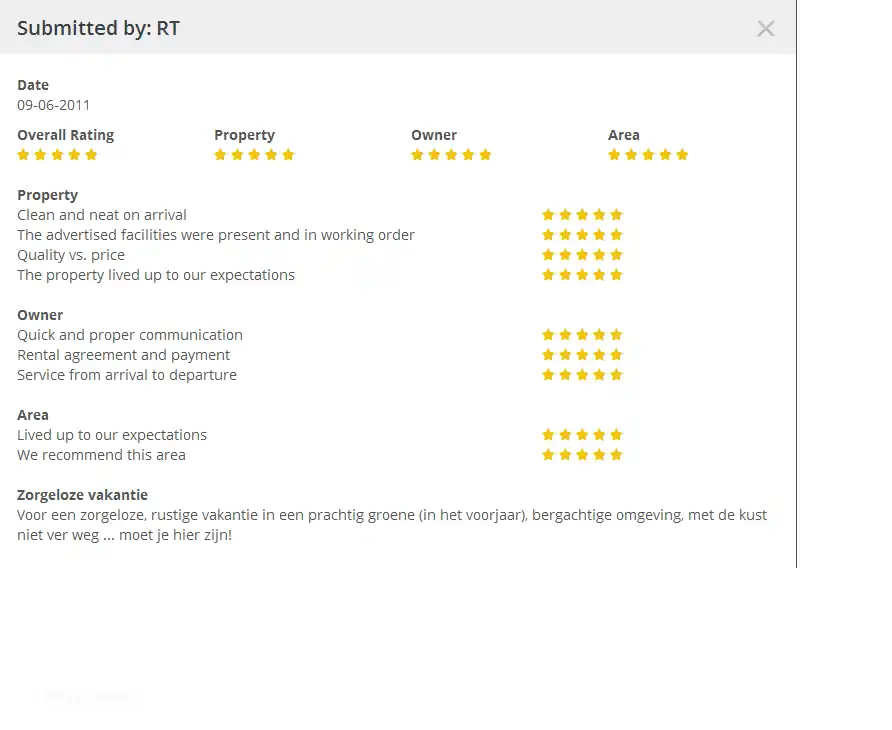Click stars beside Clean and neat on arrival
892x730 pixels.
click(x=582, y=215)
